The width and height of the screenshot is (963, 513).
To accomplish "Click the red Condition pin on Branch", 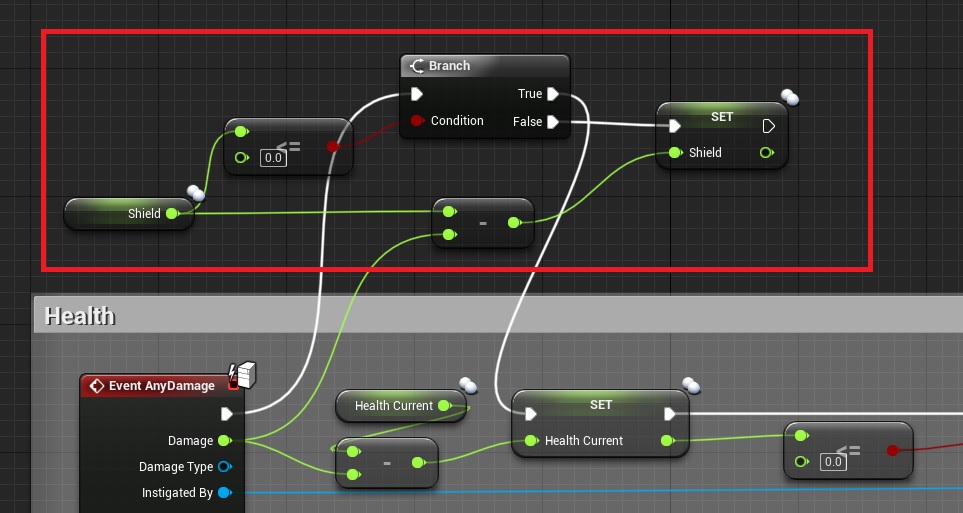I will point(417,121).
